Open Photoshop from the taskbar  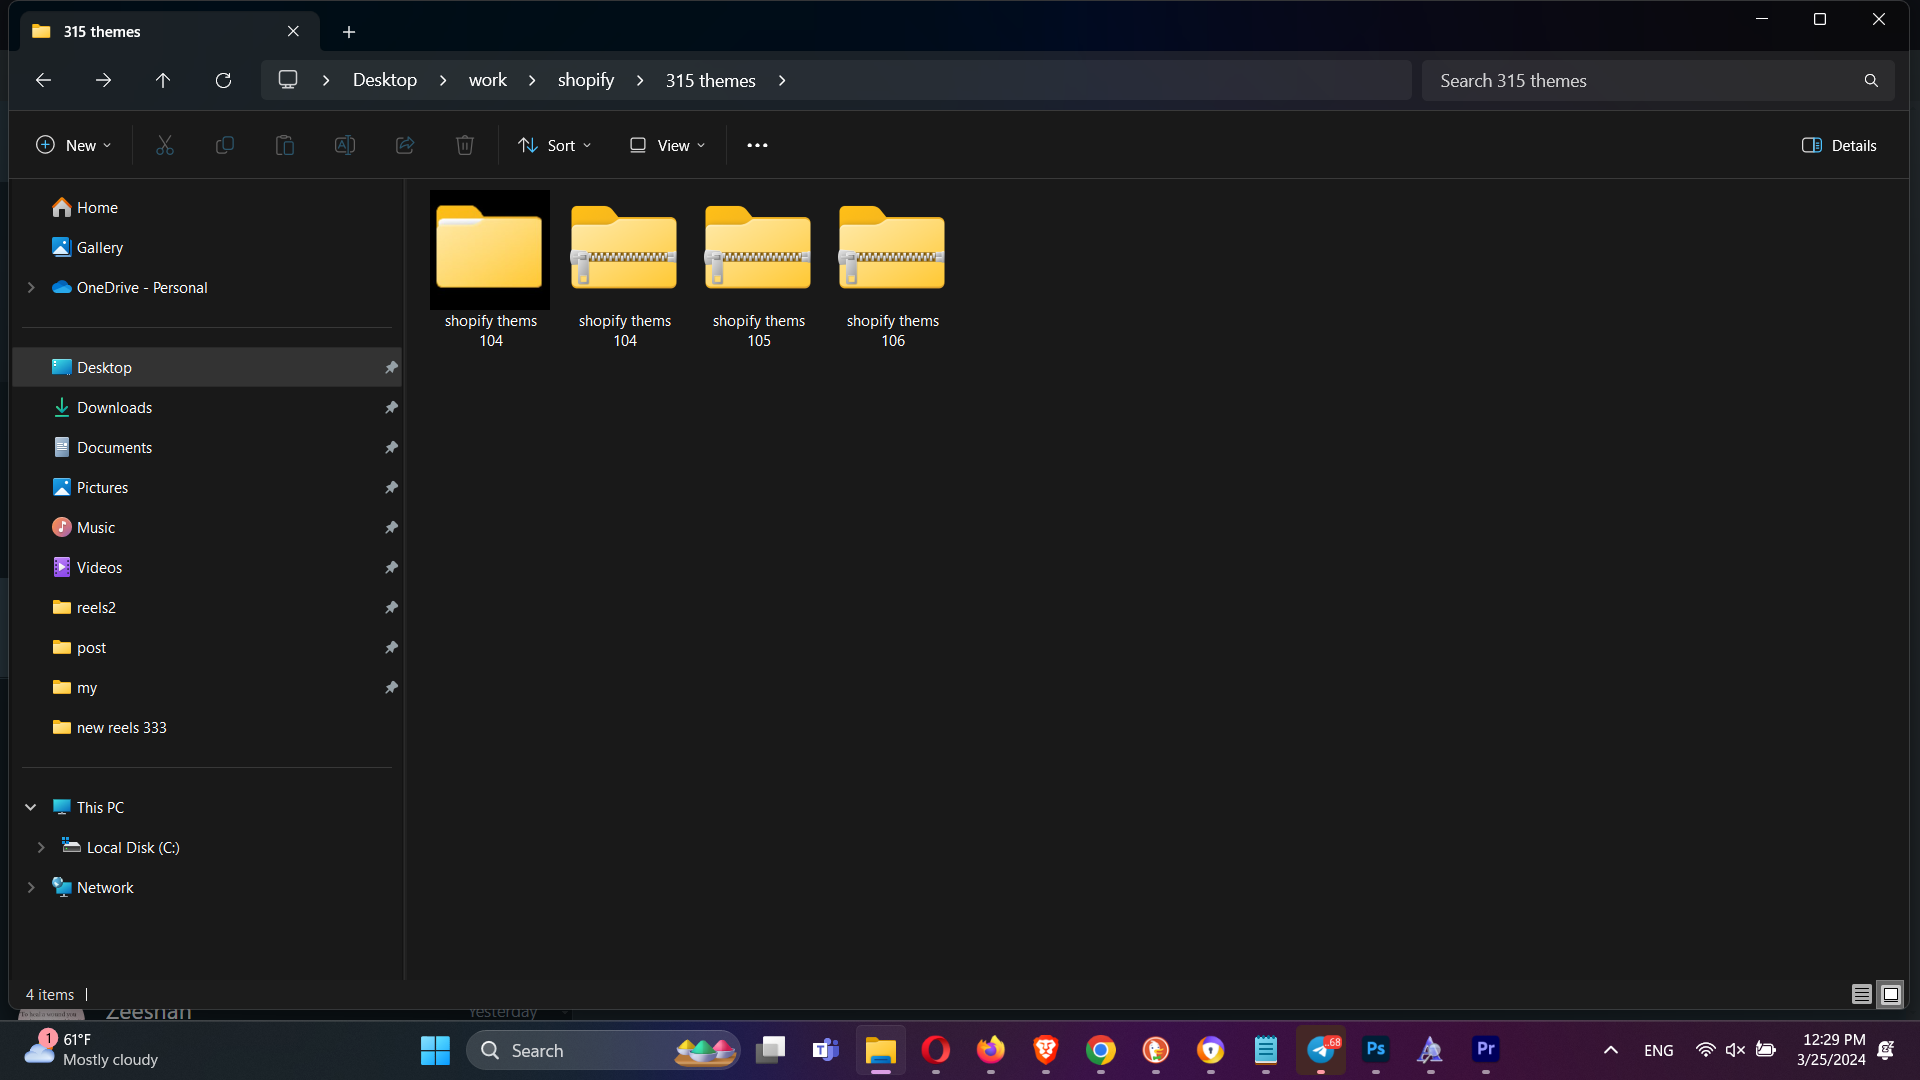click(x=1376, y=1049)
